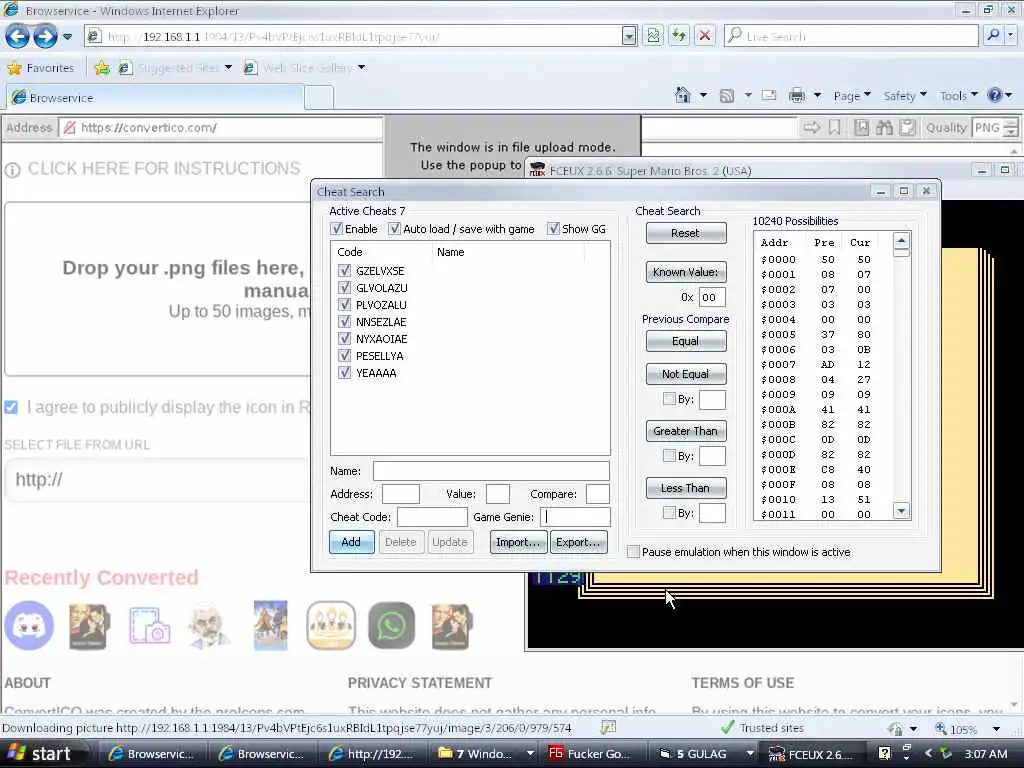Click the IE Forward navigation arrow

(x=45, y=36)
